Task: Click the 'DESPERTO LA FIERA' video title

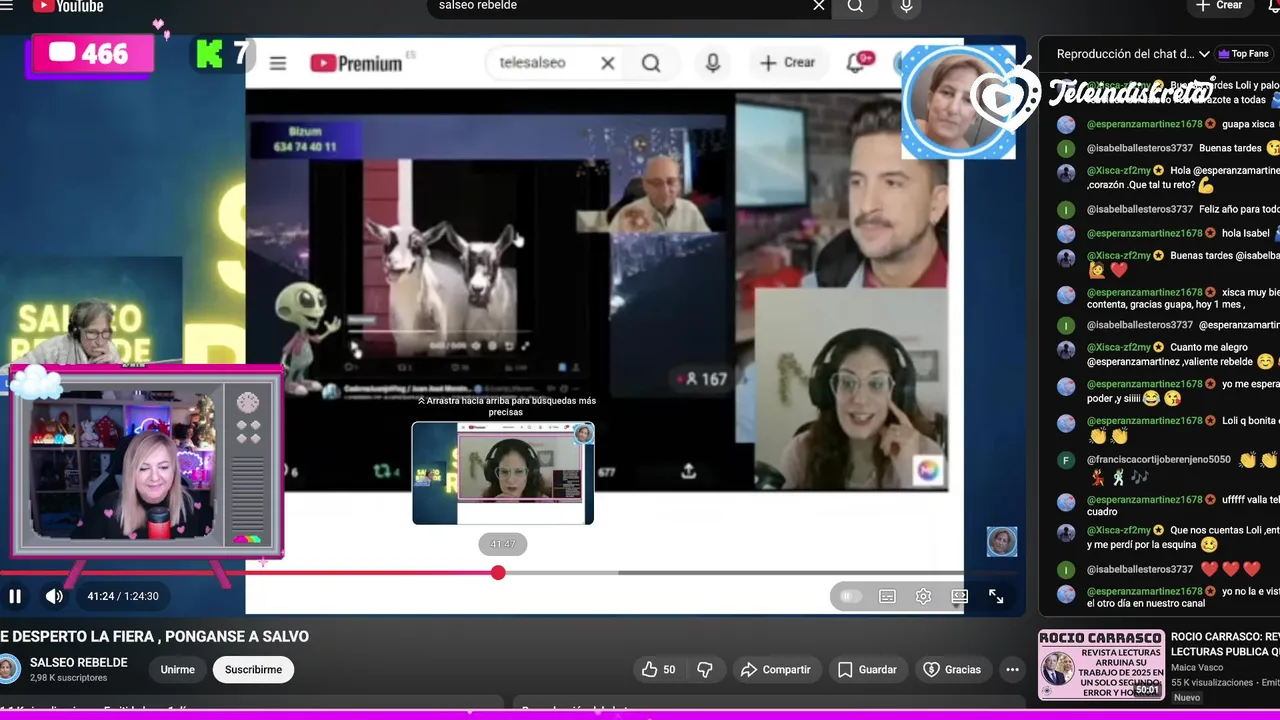Action: point(154,636)
